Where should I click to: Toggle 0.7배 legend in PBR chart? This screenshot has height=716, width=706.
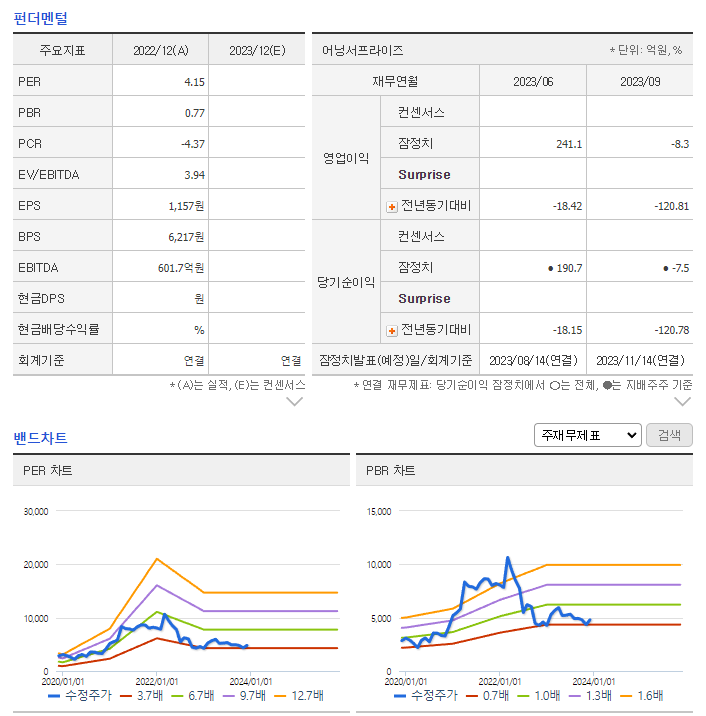(x=487, y=695)
